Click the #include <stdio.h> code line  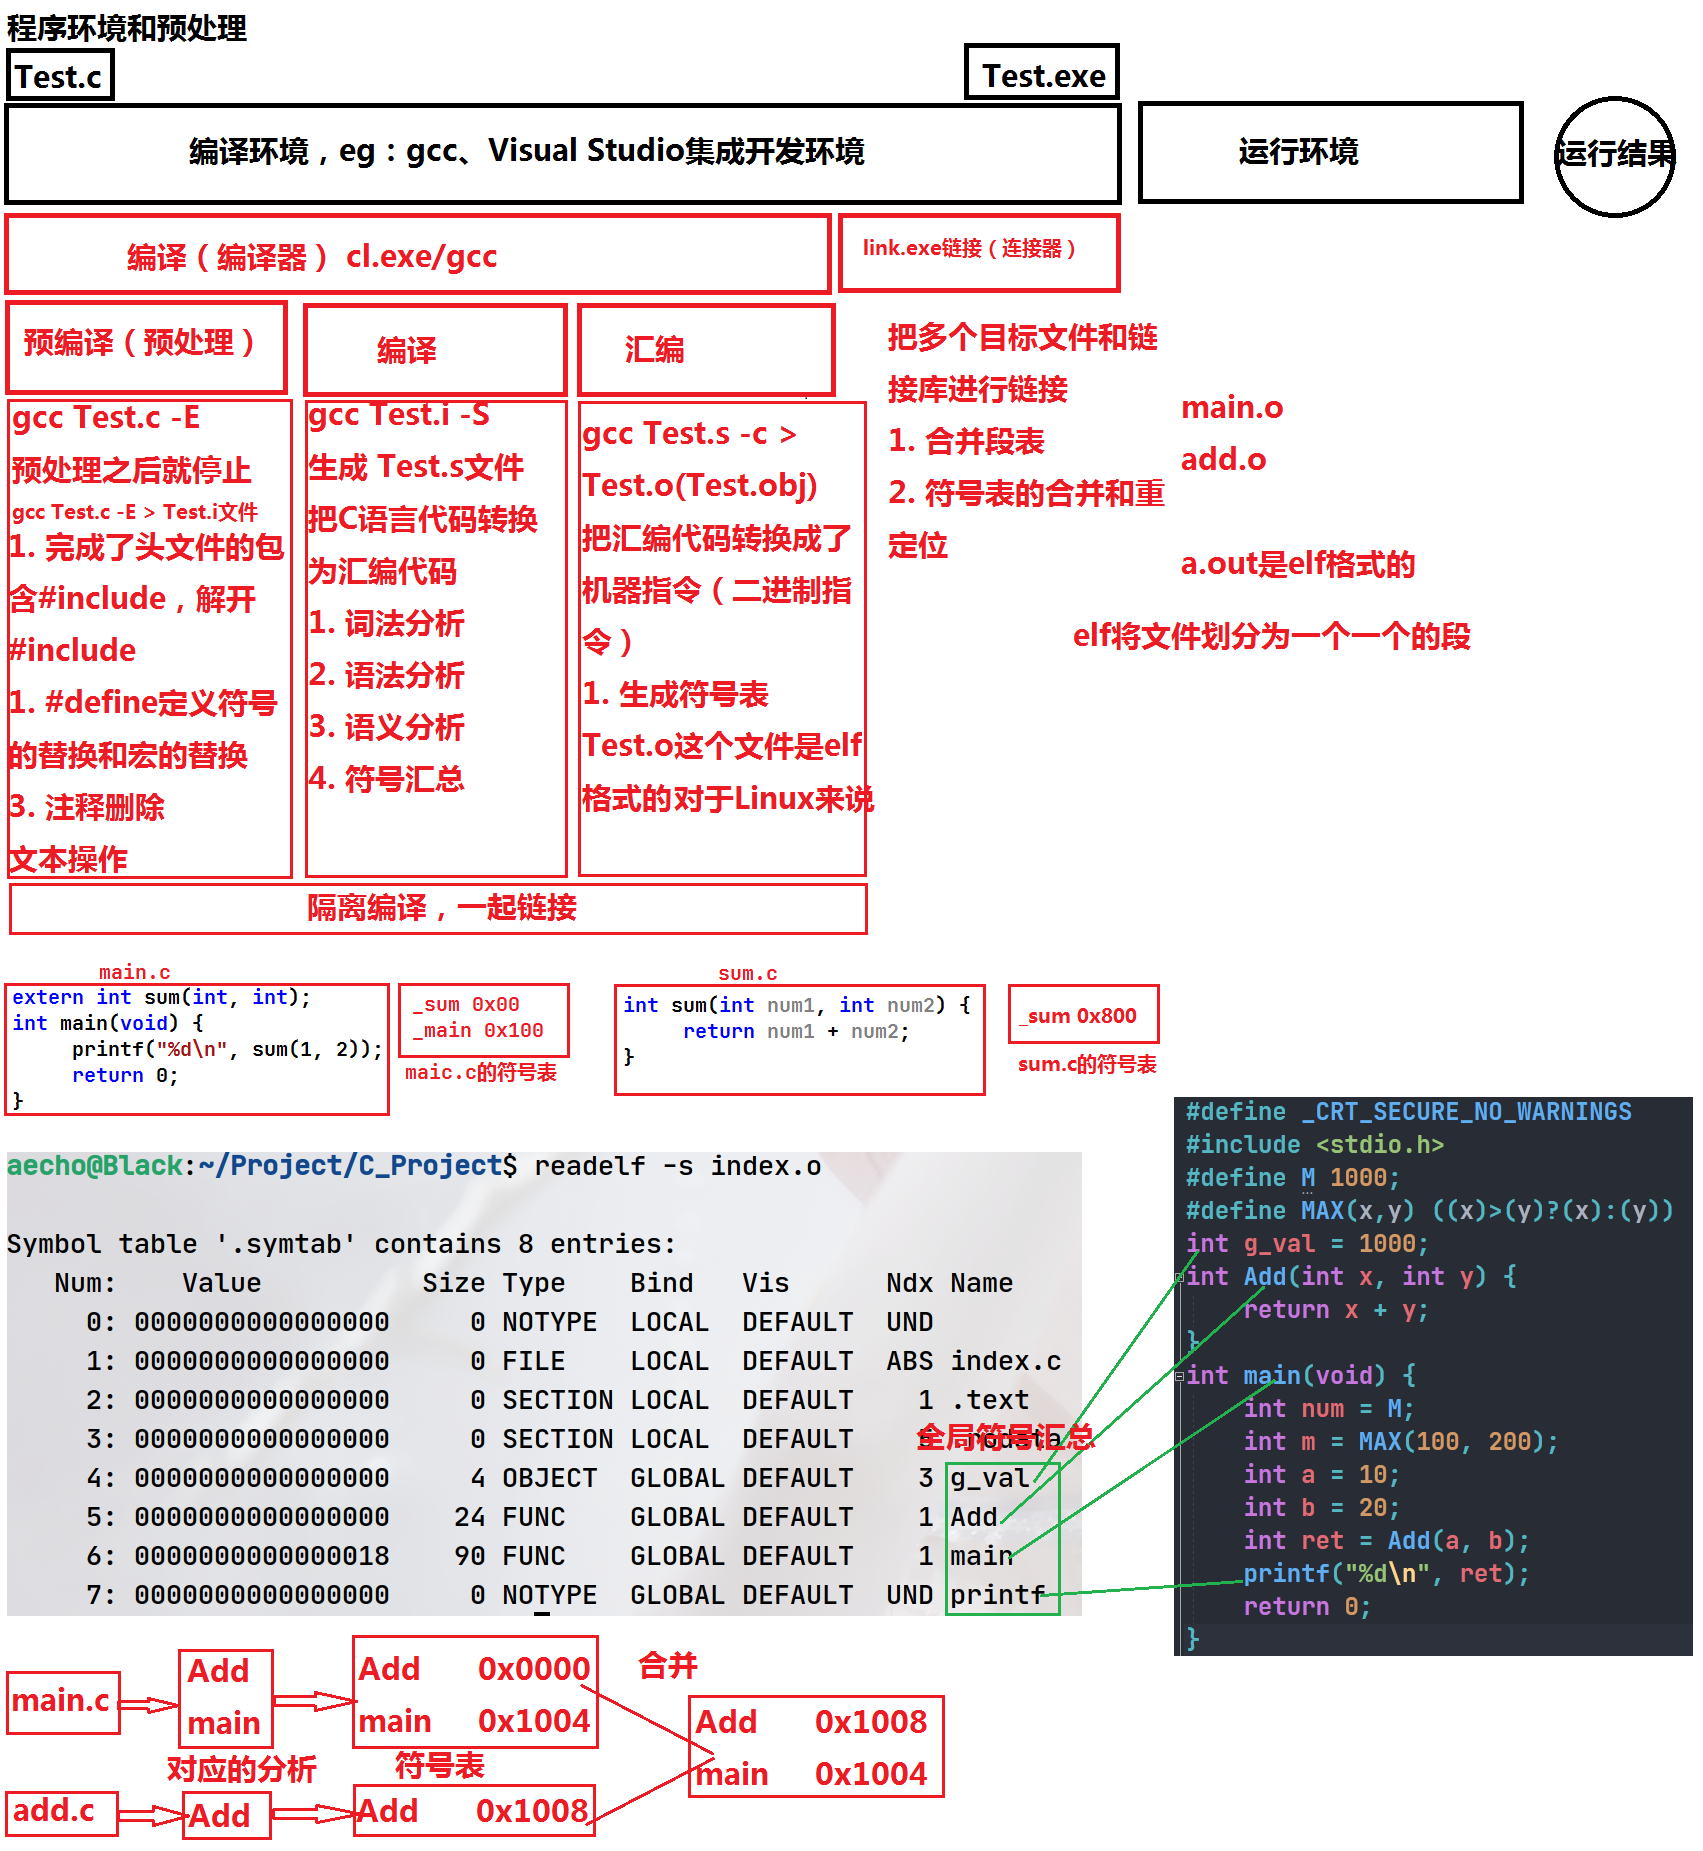1314,1145
